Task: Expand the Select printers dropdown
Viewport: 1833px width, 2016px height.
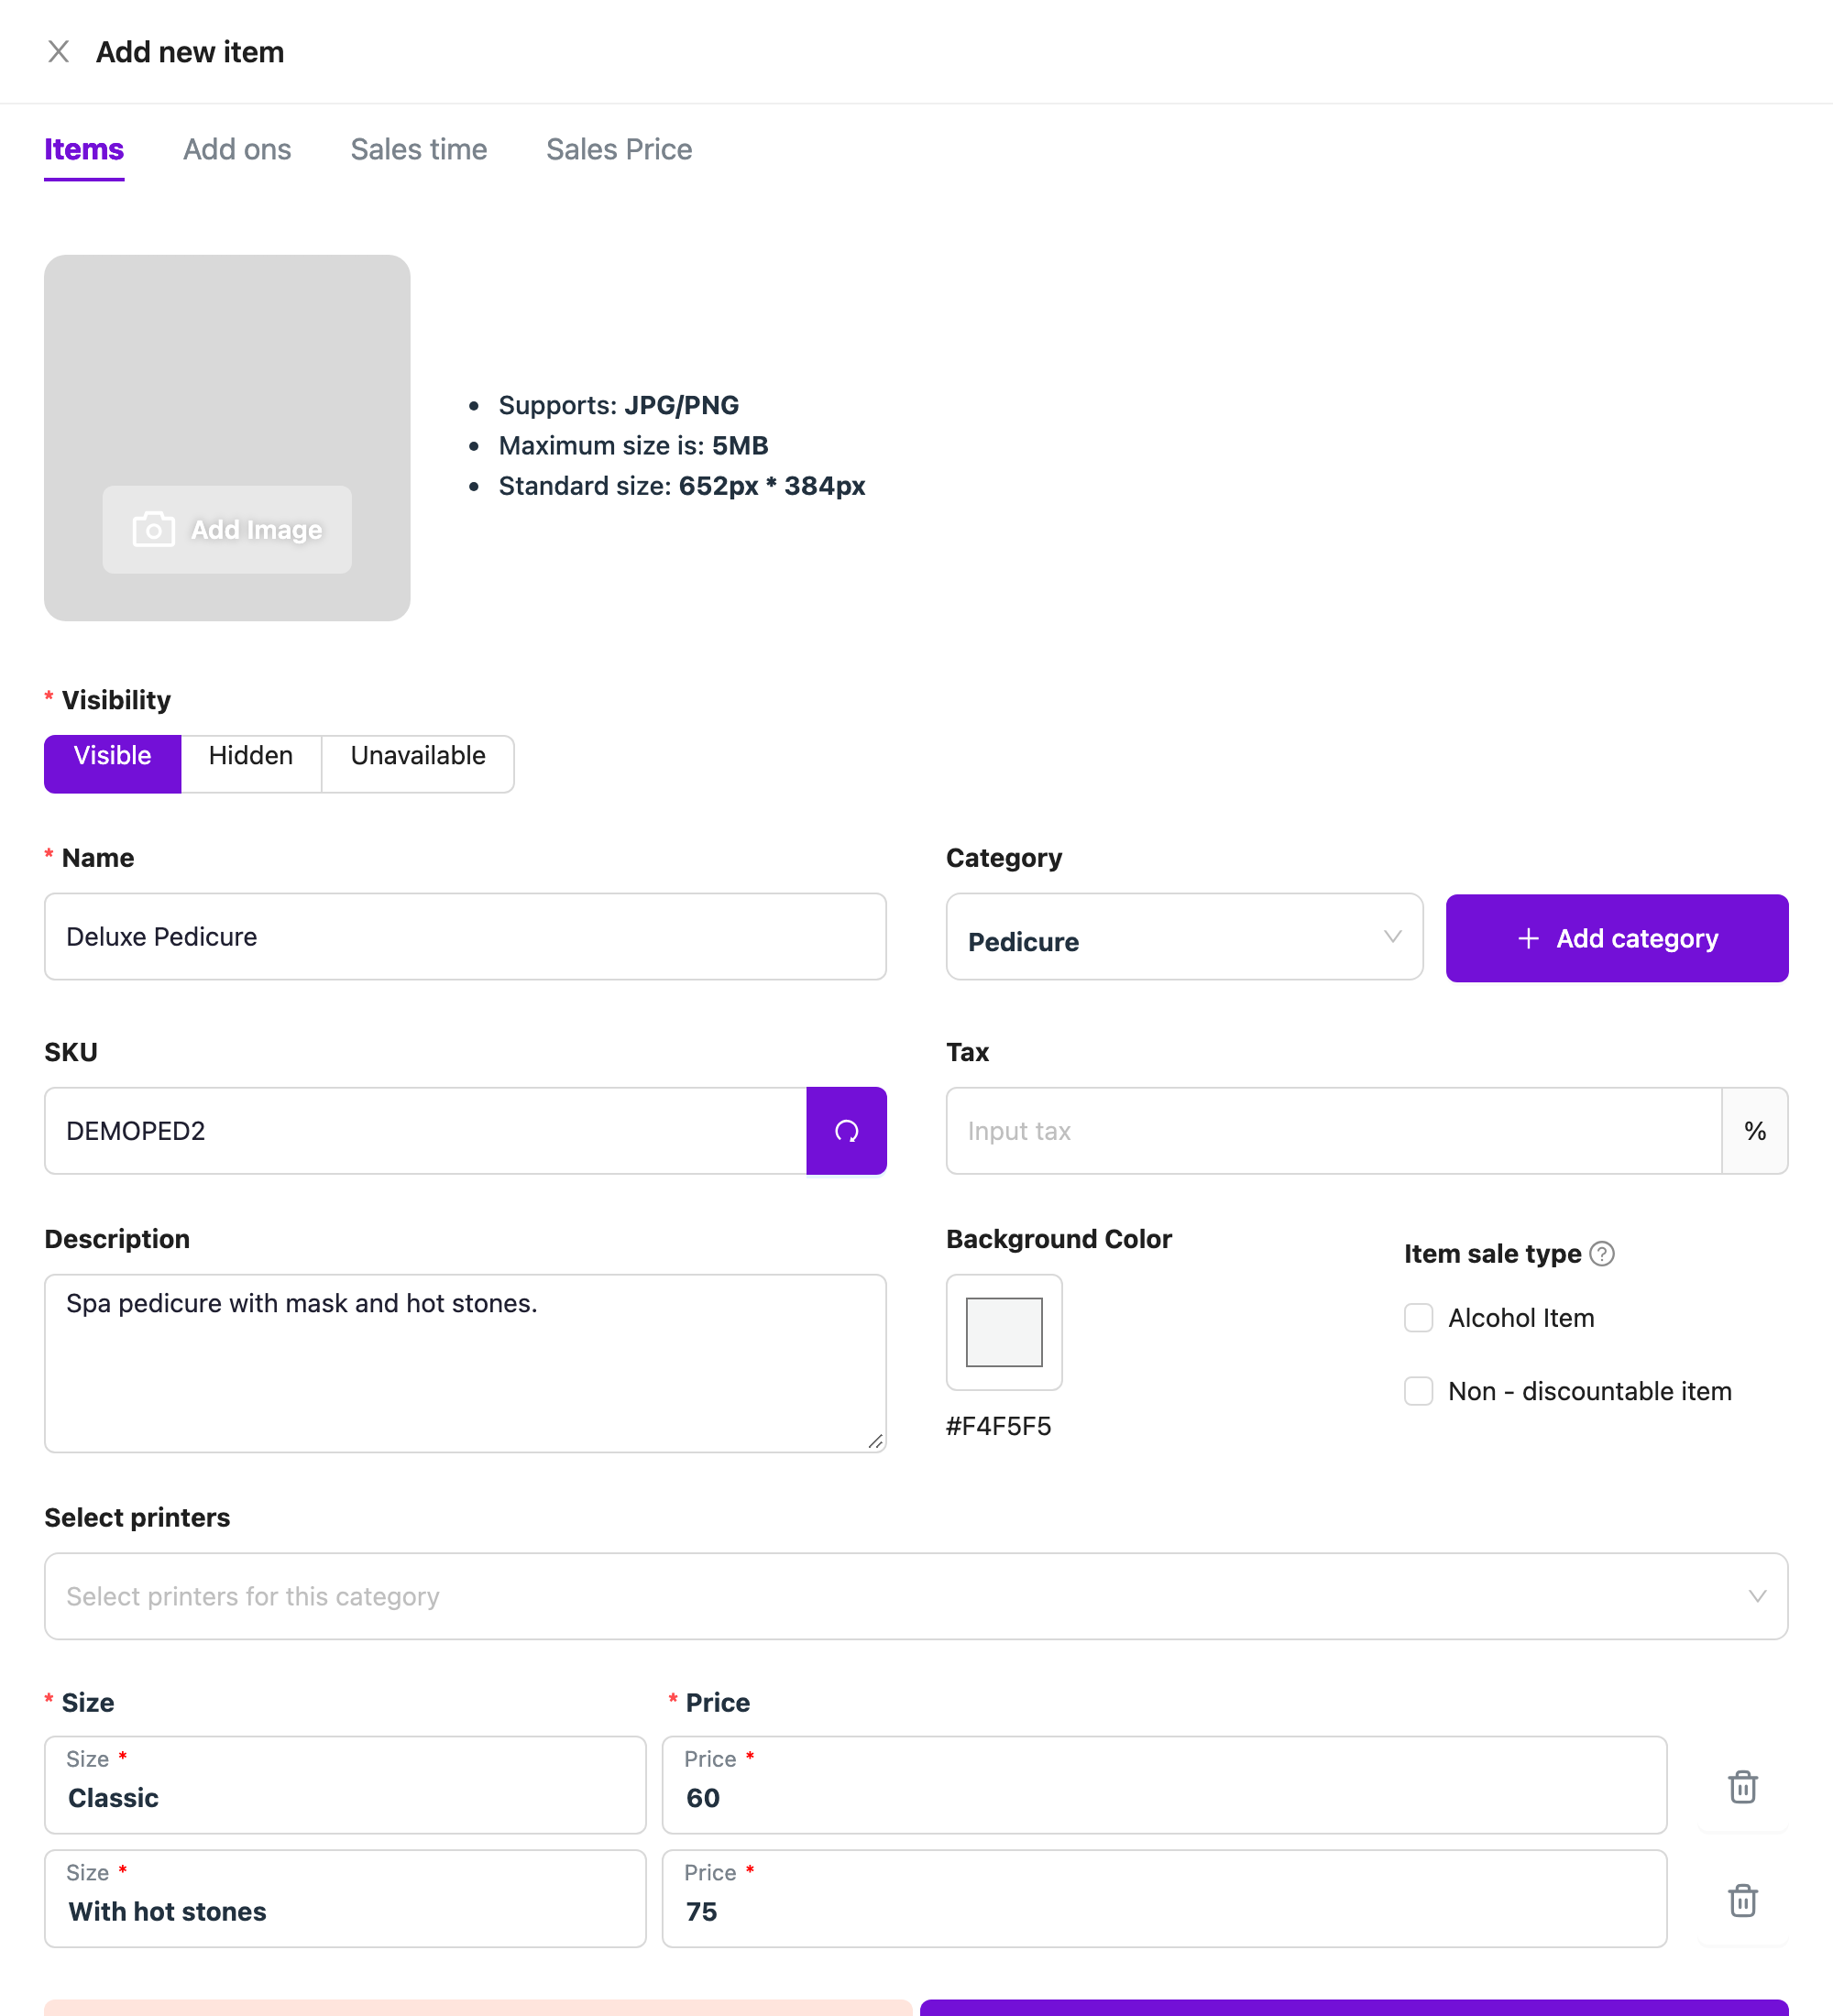Action: click(x=916, y=1596)
